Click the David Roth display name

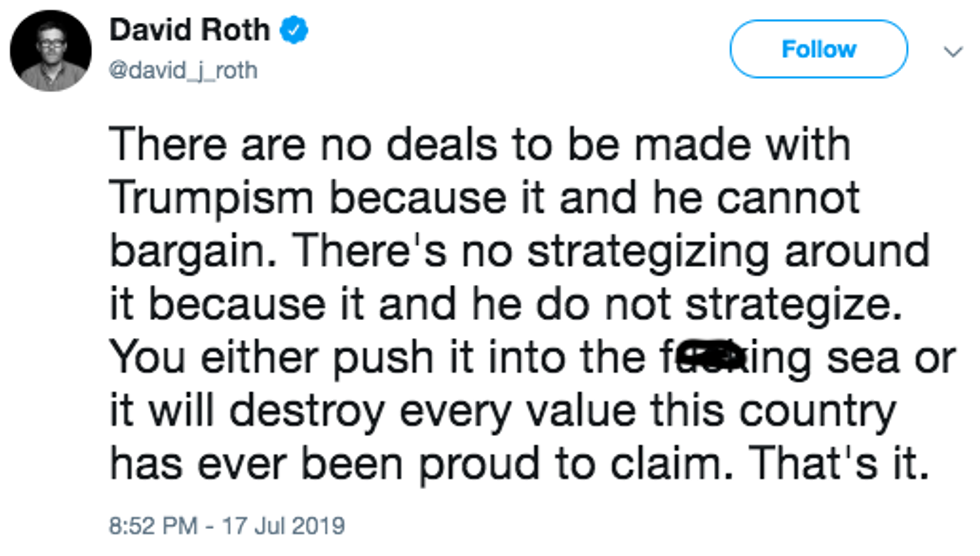(x=189, y=31)
